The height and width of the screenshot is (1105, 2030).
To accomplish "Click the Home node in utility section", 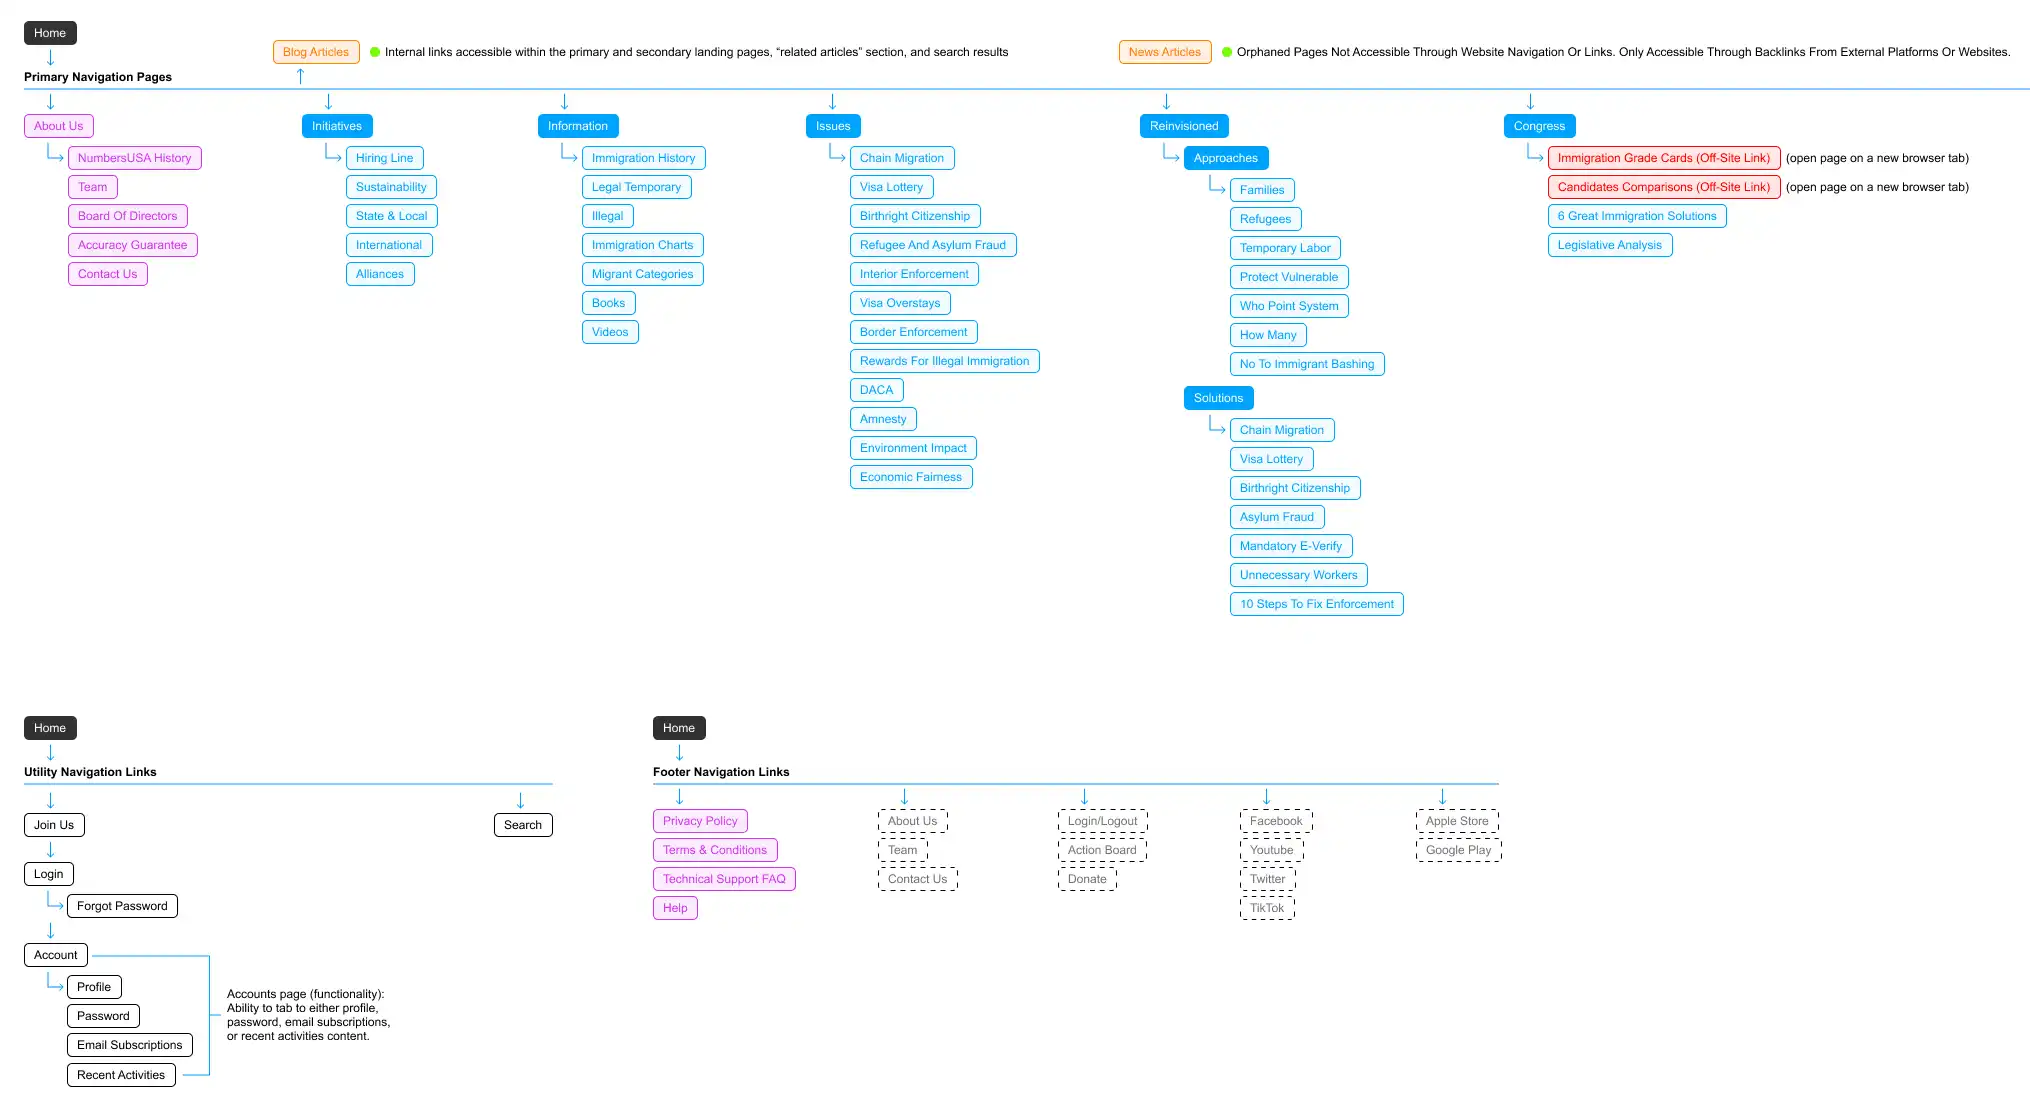I will point(50,728).
